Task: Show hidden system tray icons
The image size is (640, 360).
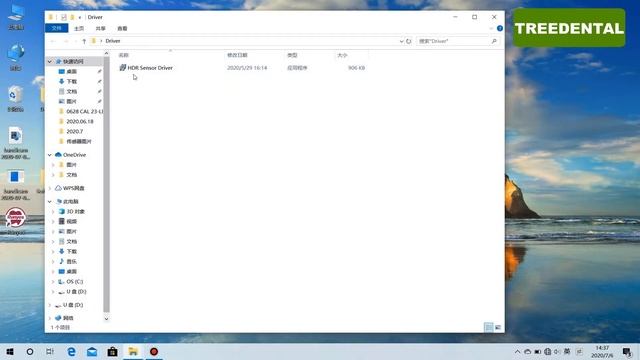Action: (517, 351)
